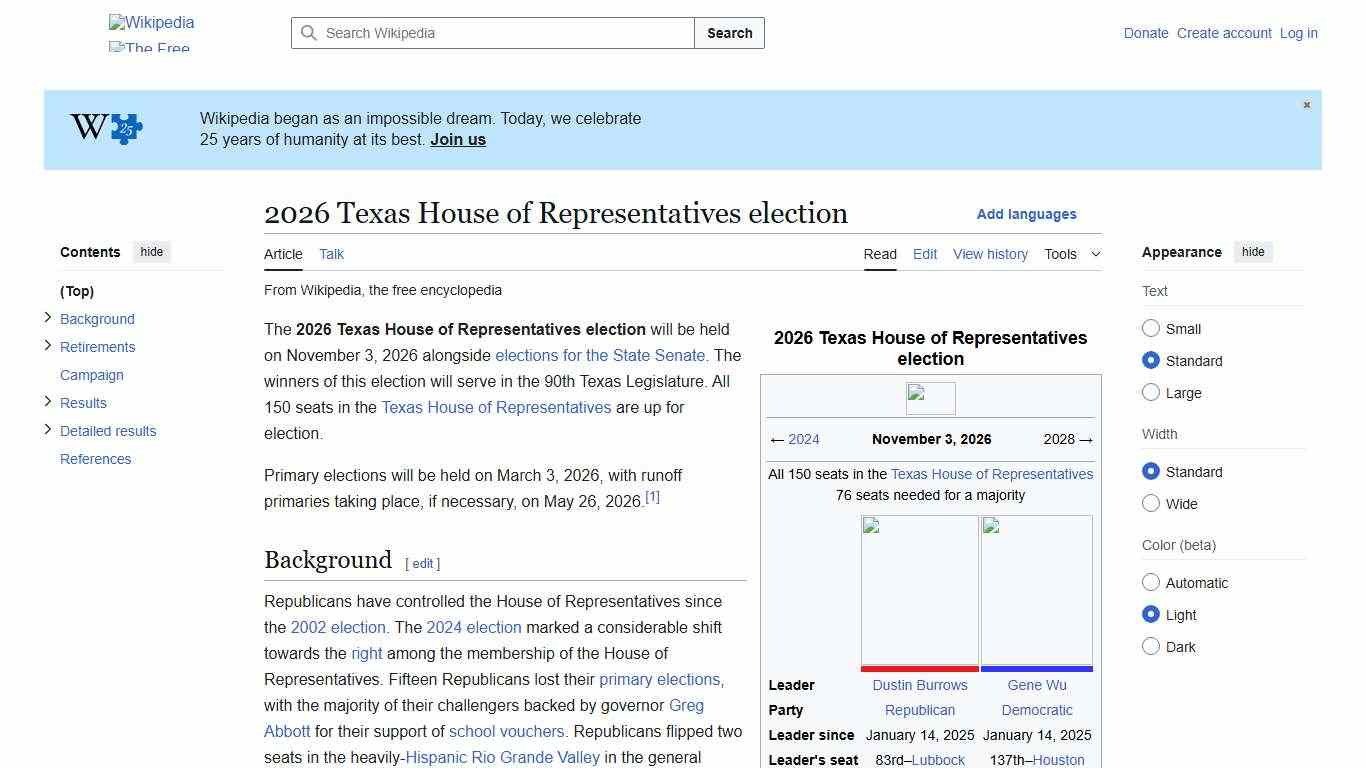Select Wide page width
The width and height of the screenshot is (1366, 768).
1151,503
